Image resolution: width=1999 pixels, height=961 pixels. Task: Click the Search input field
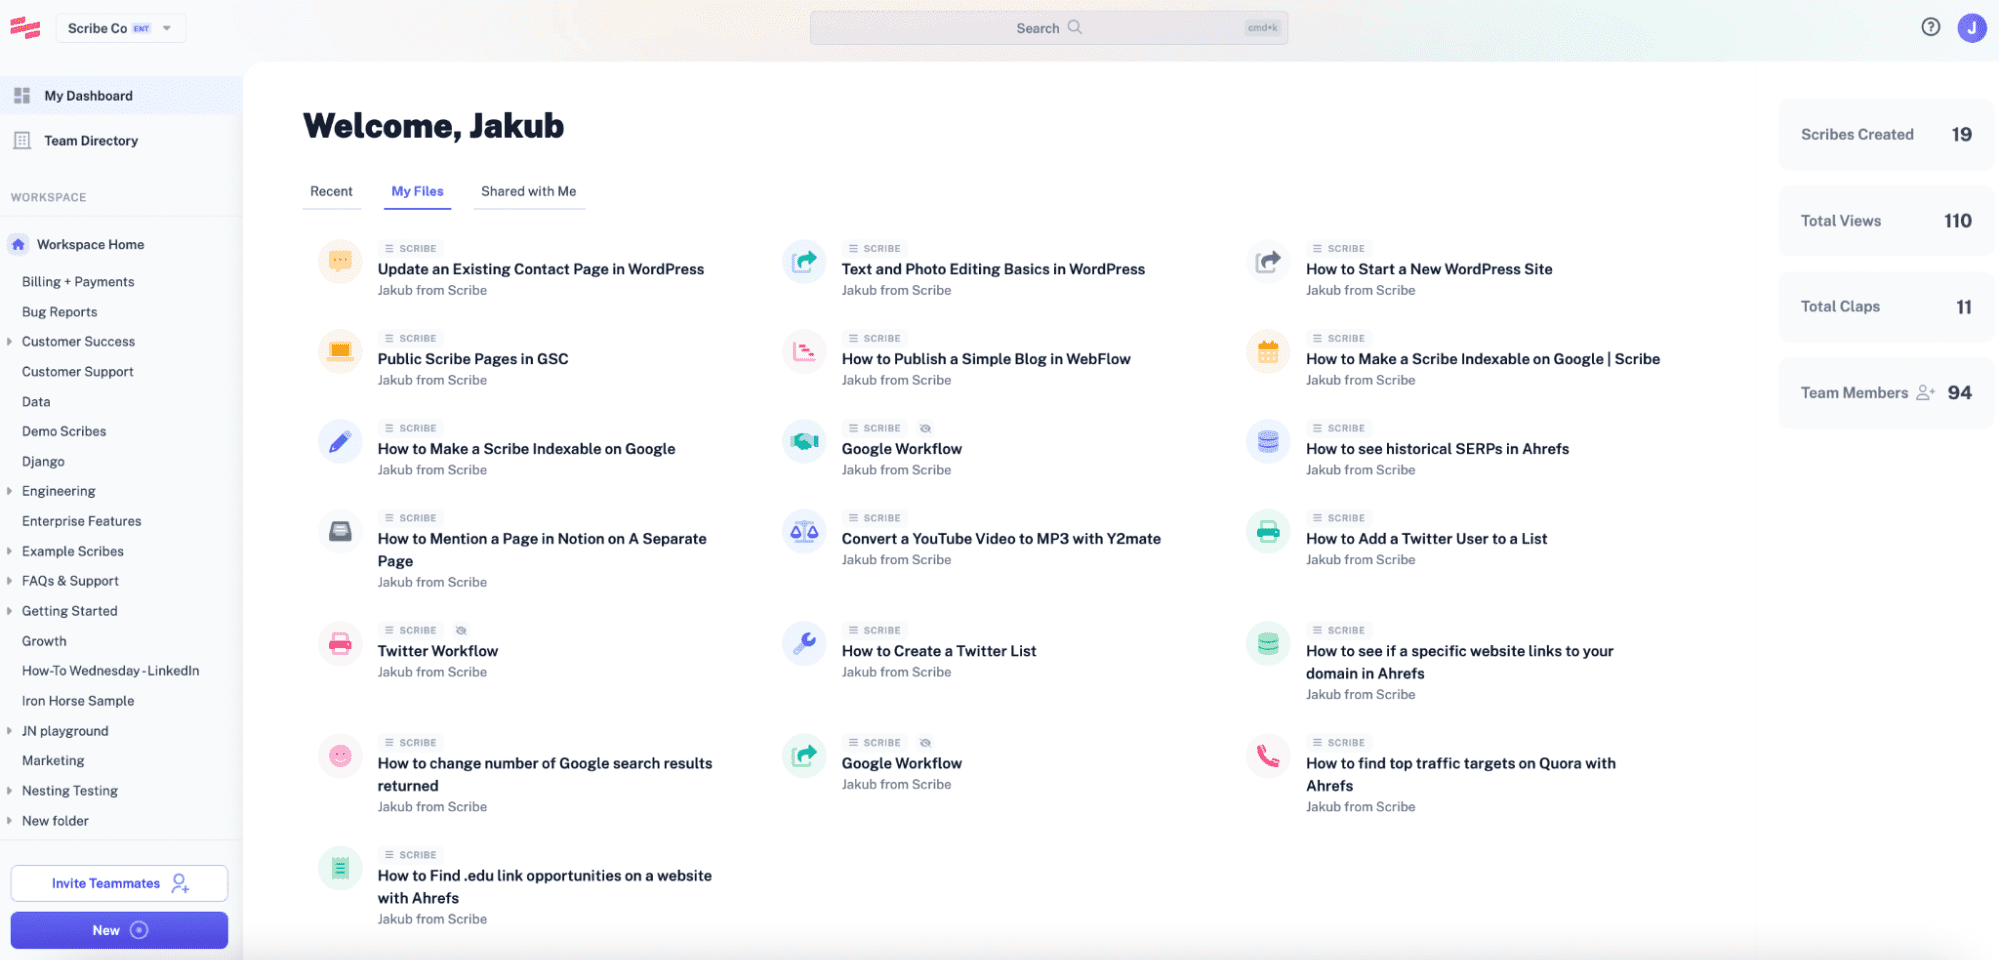[1049, 28]
